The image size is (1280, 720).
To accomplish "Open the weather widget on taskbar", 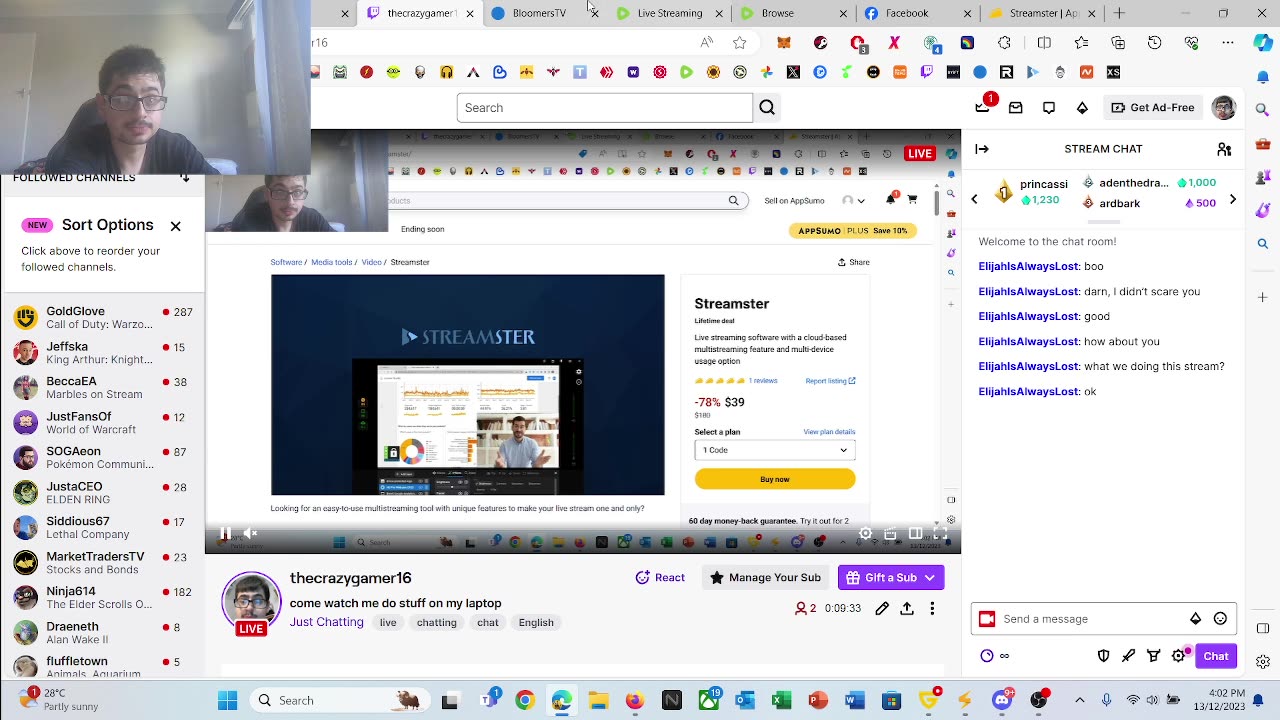I will [60, 700].
